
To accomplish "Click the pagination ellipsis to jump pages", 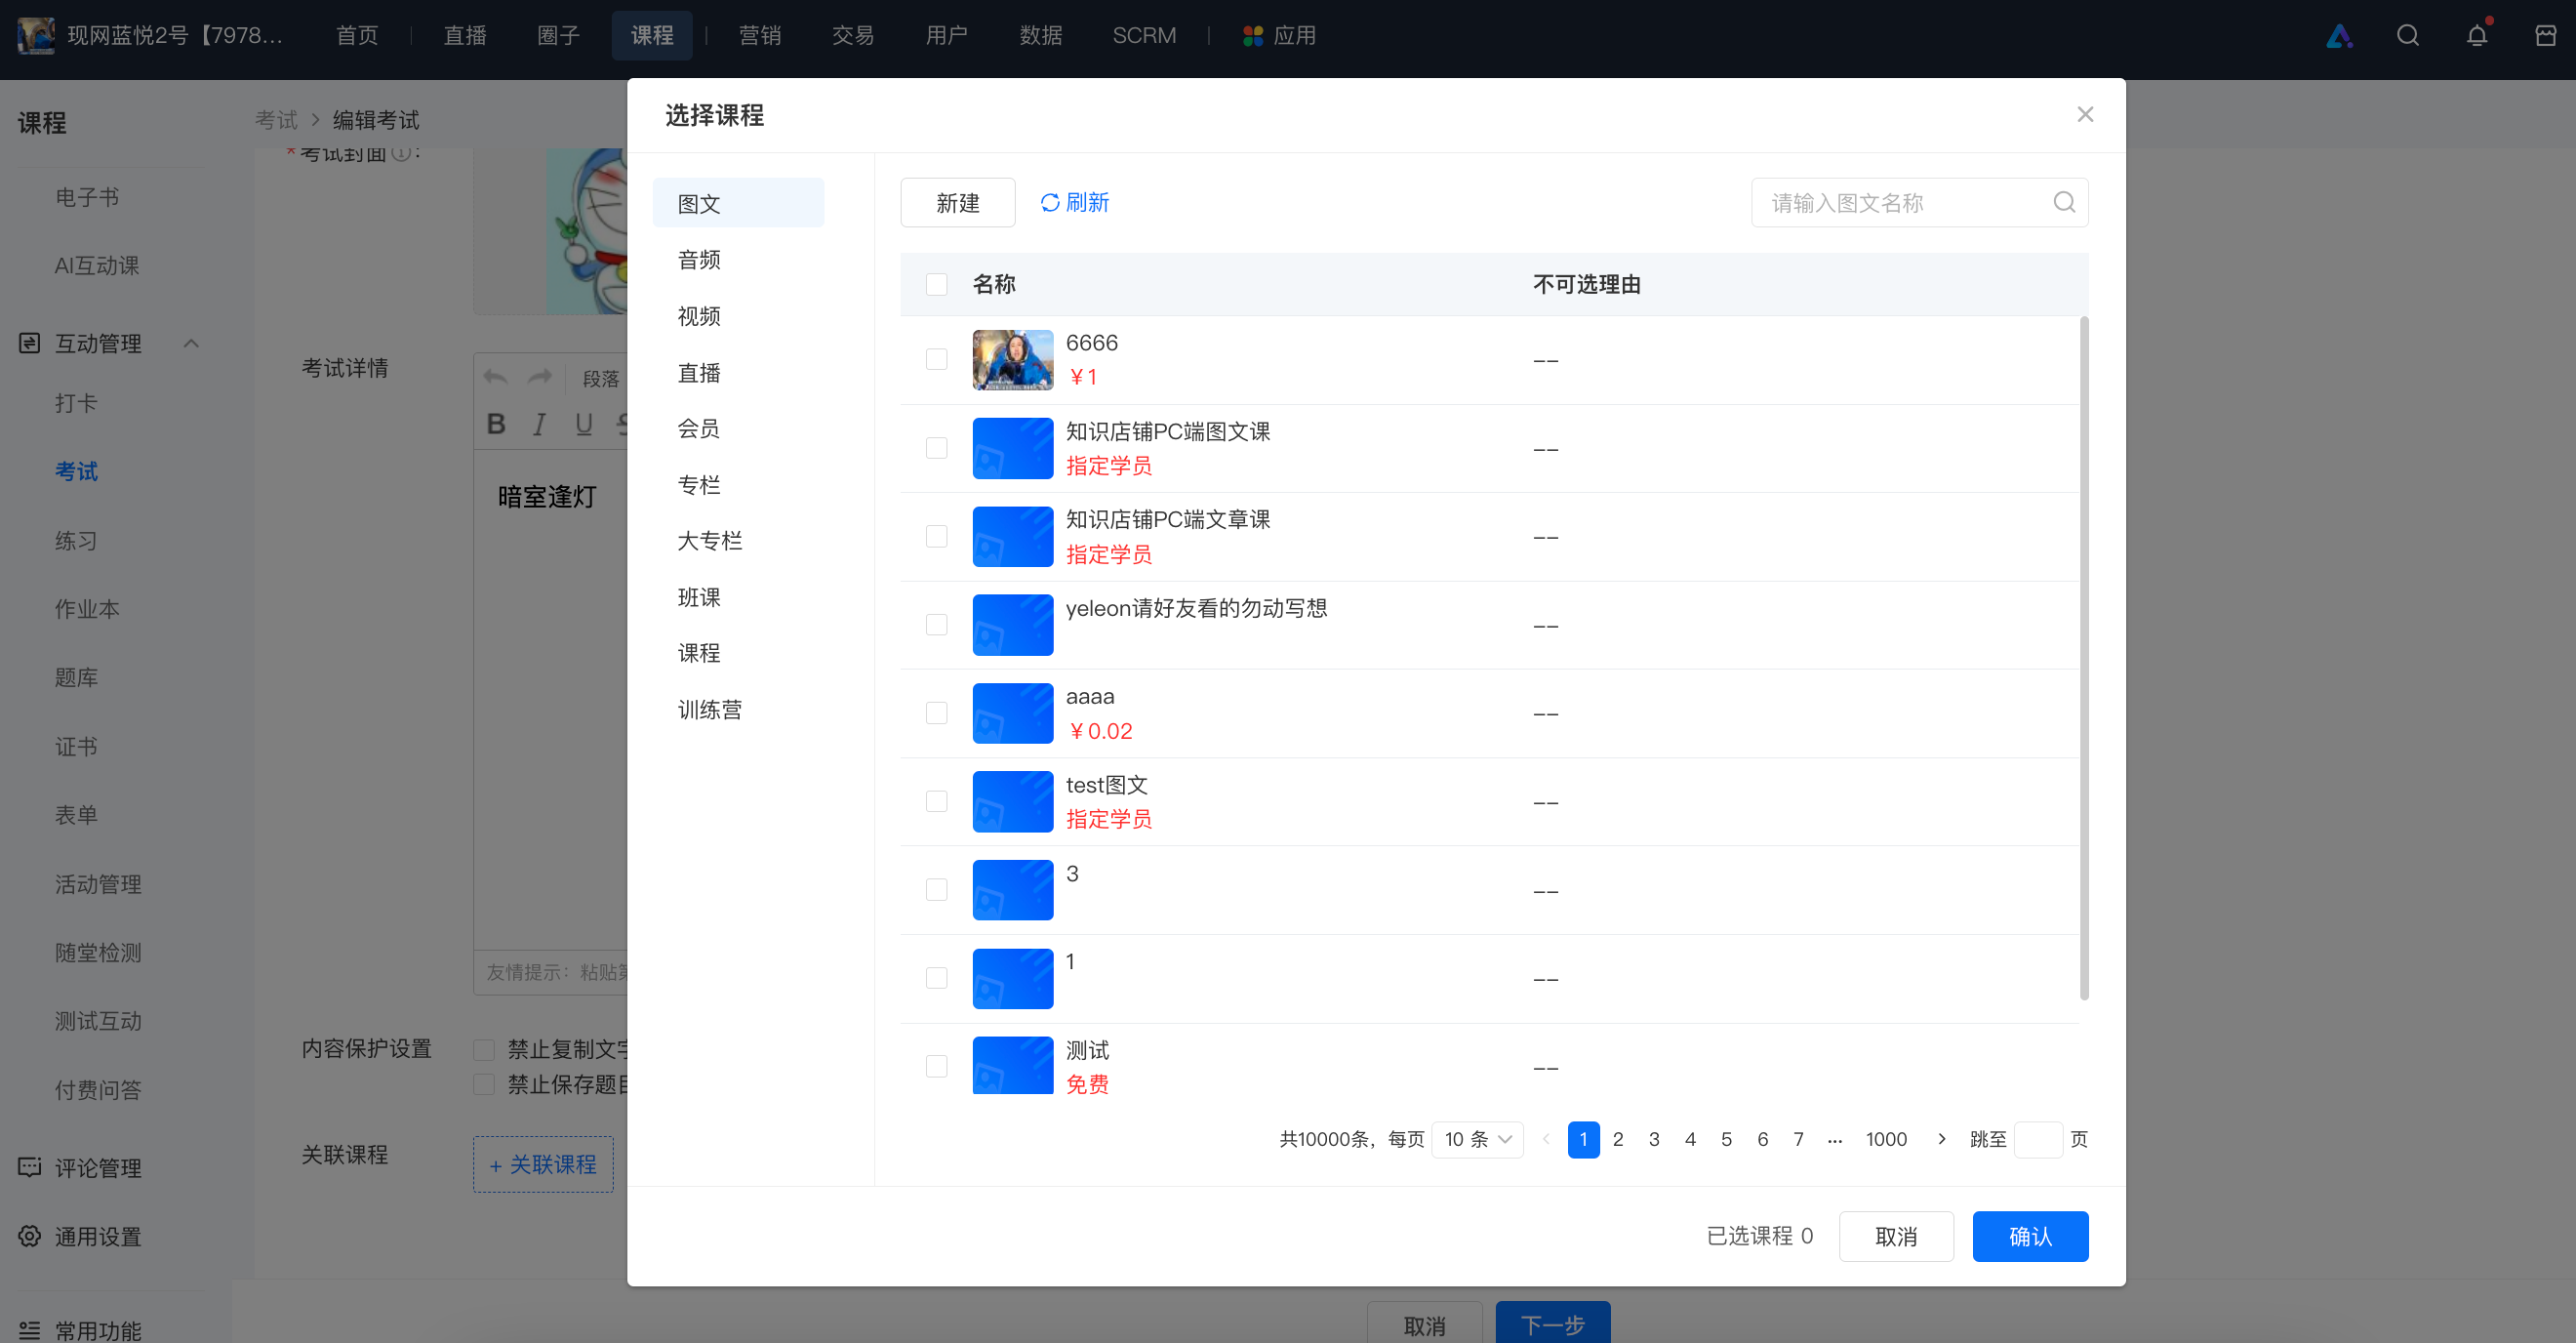I will 1834,1139.
